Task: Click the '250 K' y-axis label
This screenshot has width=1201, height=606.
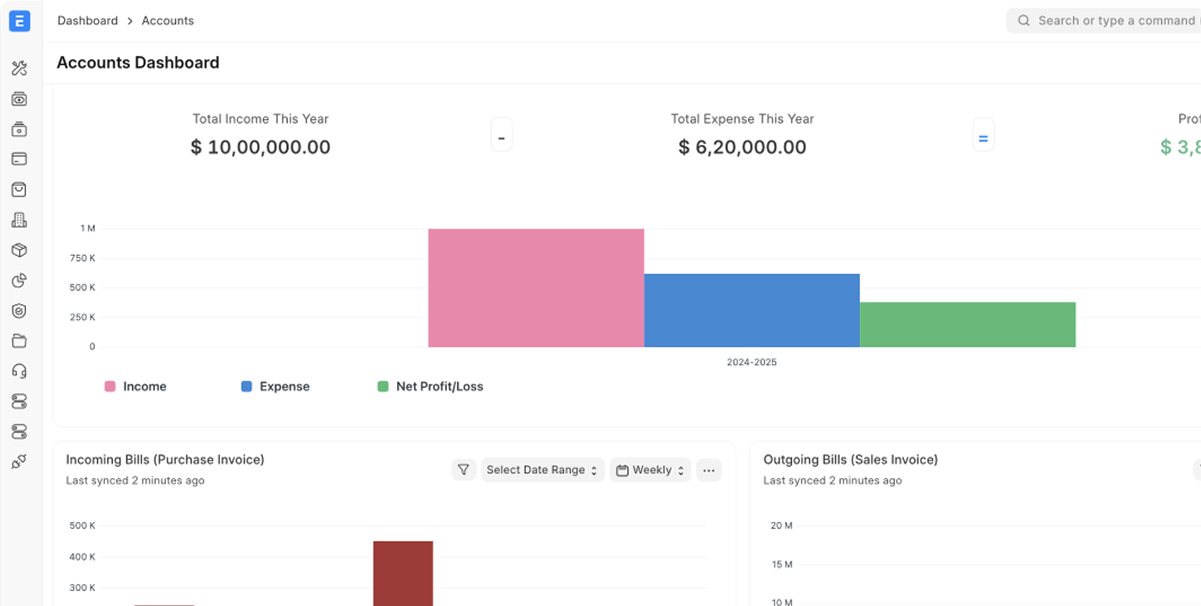Action: coord(82,317)
